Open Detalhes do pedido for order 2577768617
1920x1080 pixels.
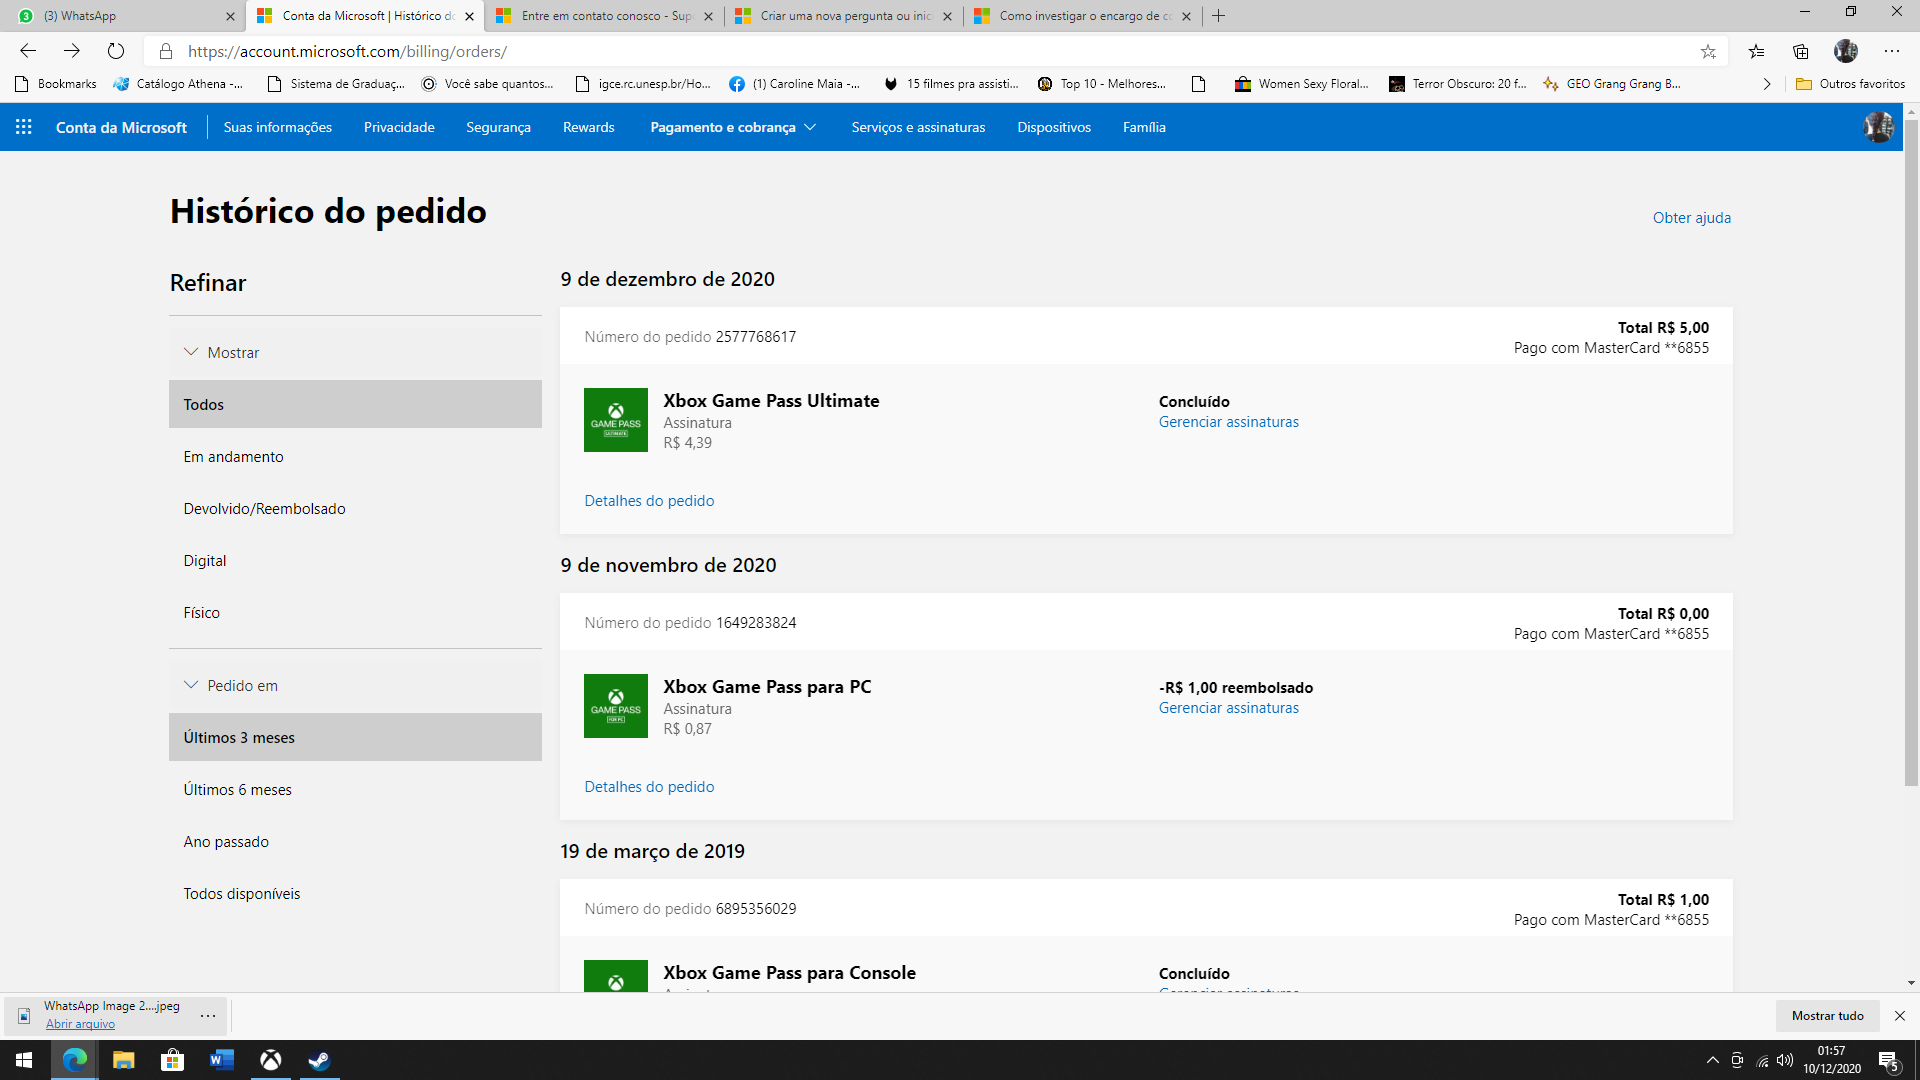(649, 501)
